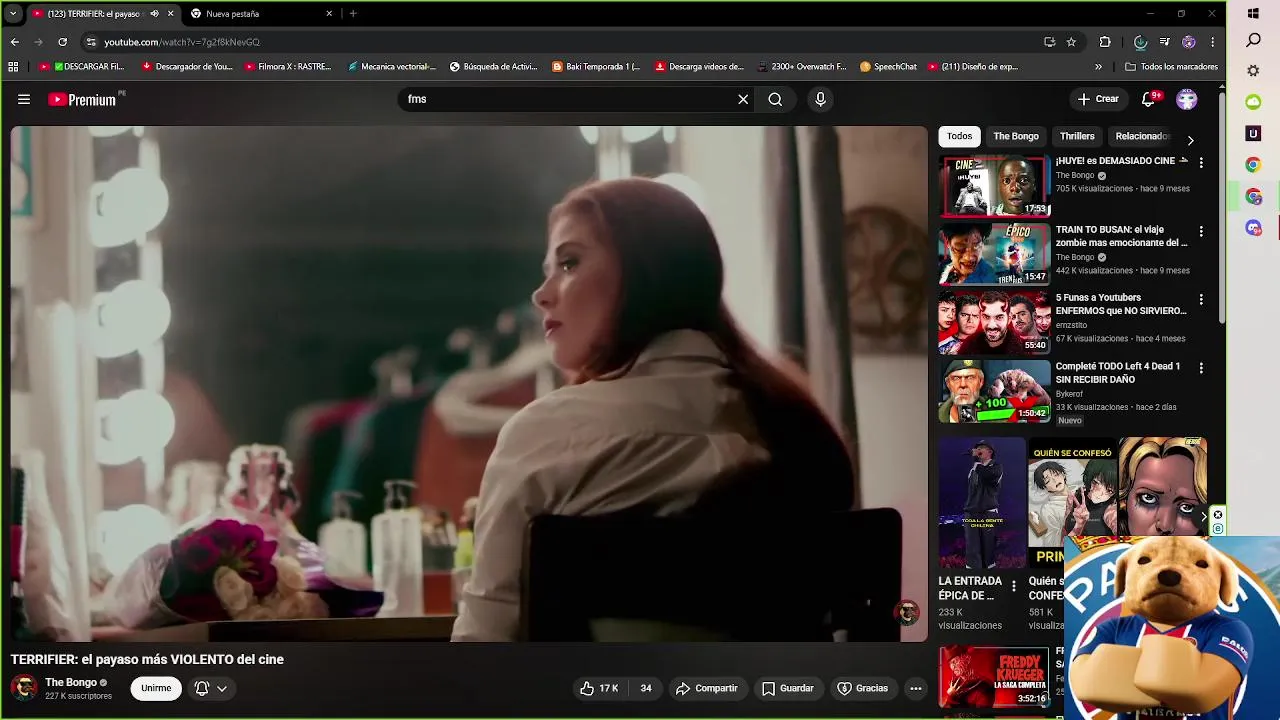Select The Bongo filter chip

click(1016, 136)
